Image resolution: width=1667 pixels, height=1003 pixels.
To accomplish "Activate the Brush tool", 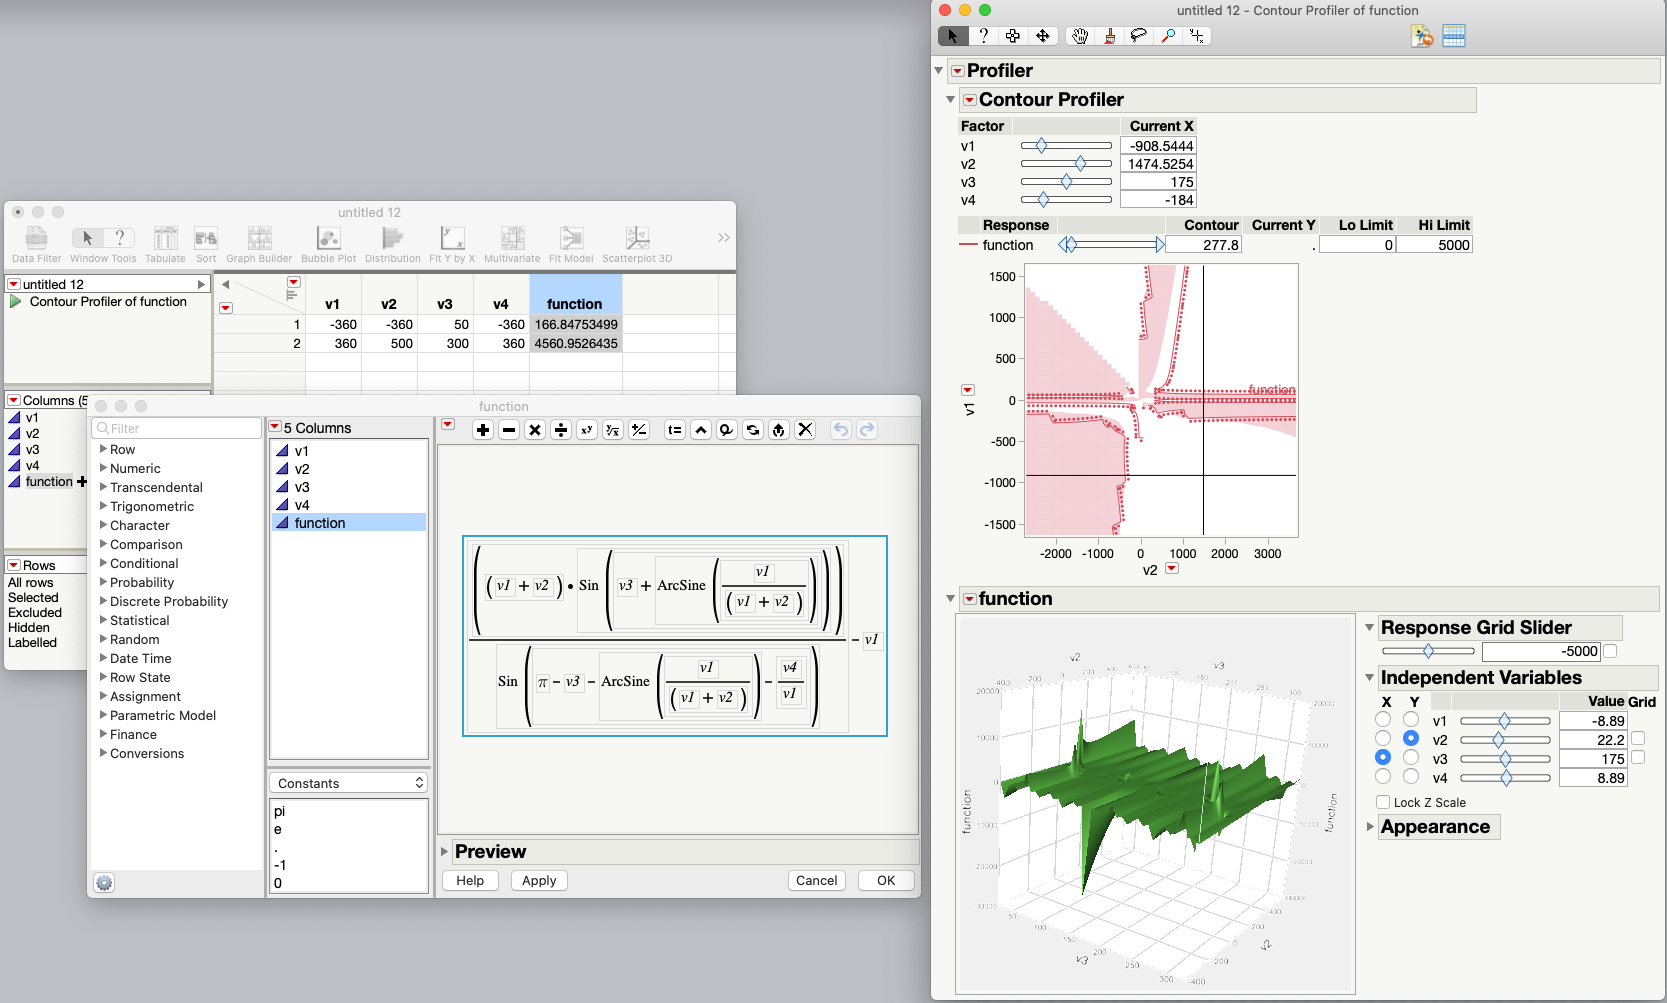I will [1109, 36].
